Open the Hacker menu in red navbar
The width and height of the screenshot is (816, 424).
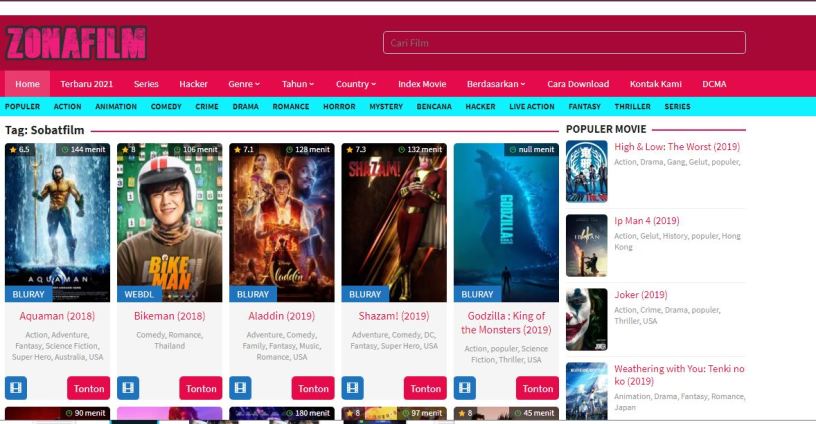(193, 84)
